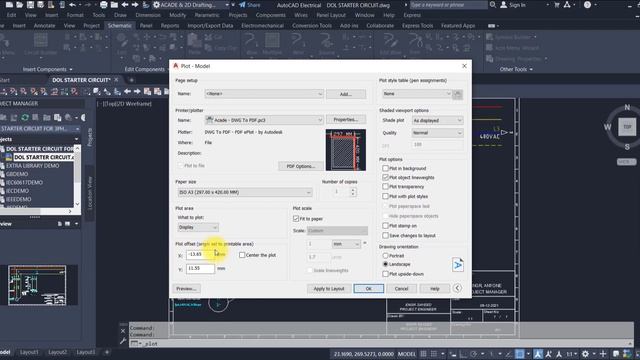Open the Projects menu in the menu bar
This screenshot has height=360, width=640.
pos(238,15)
